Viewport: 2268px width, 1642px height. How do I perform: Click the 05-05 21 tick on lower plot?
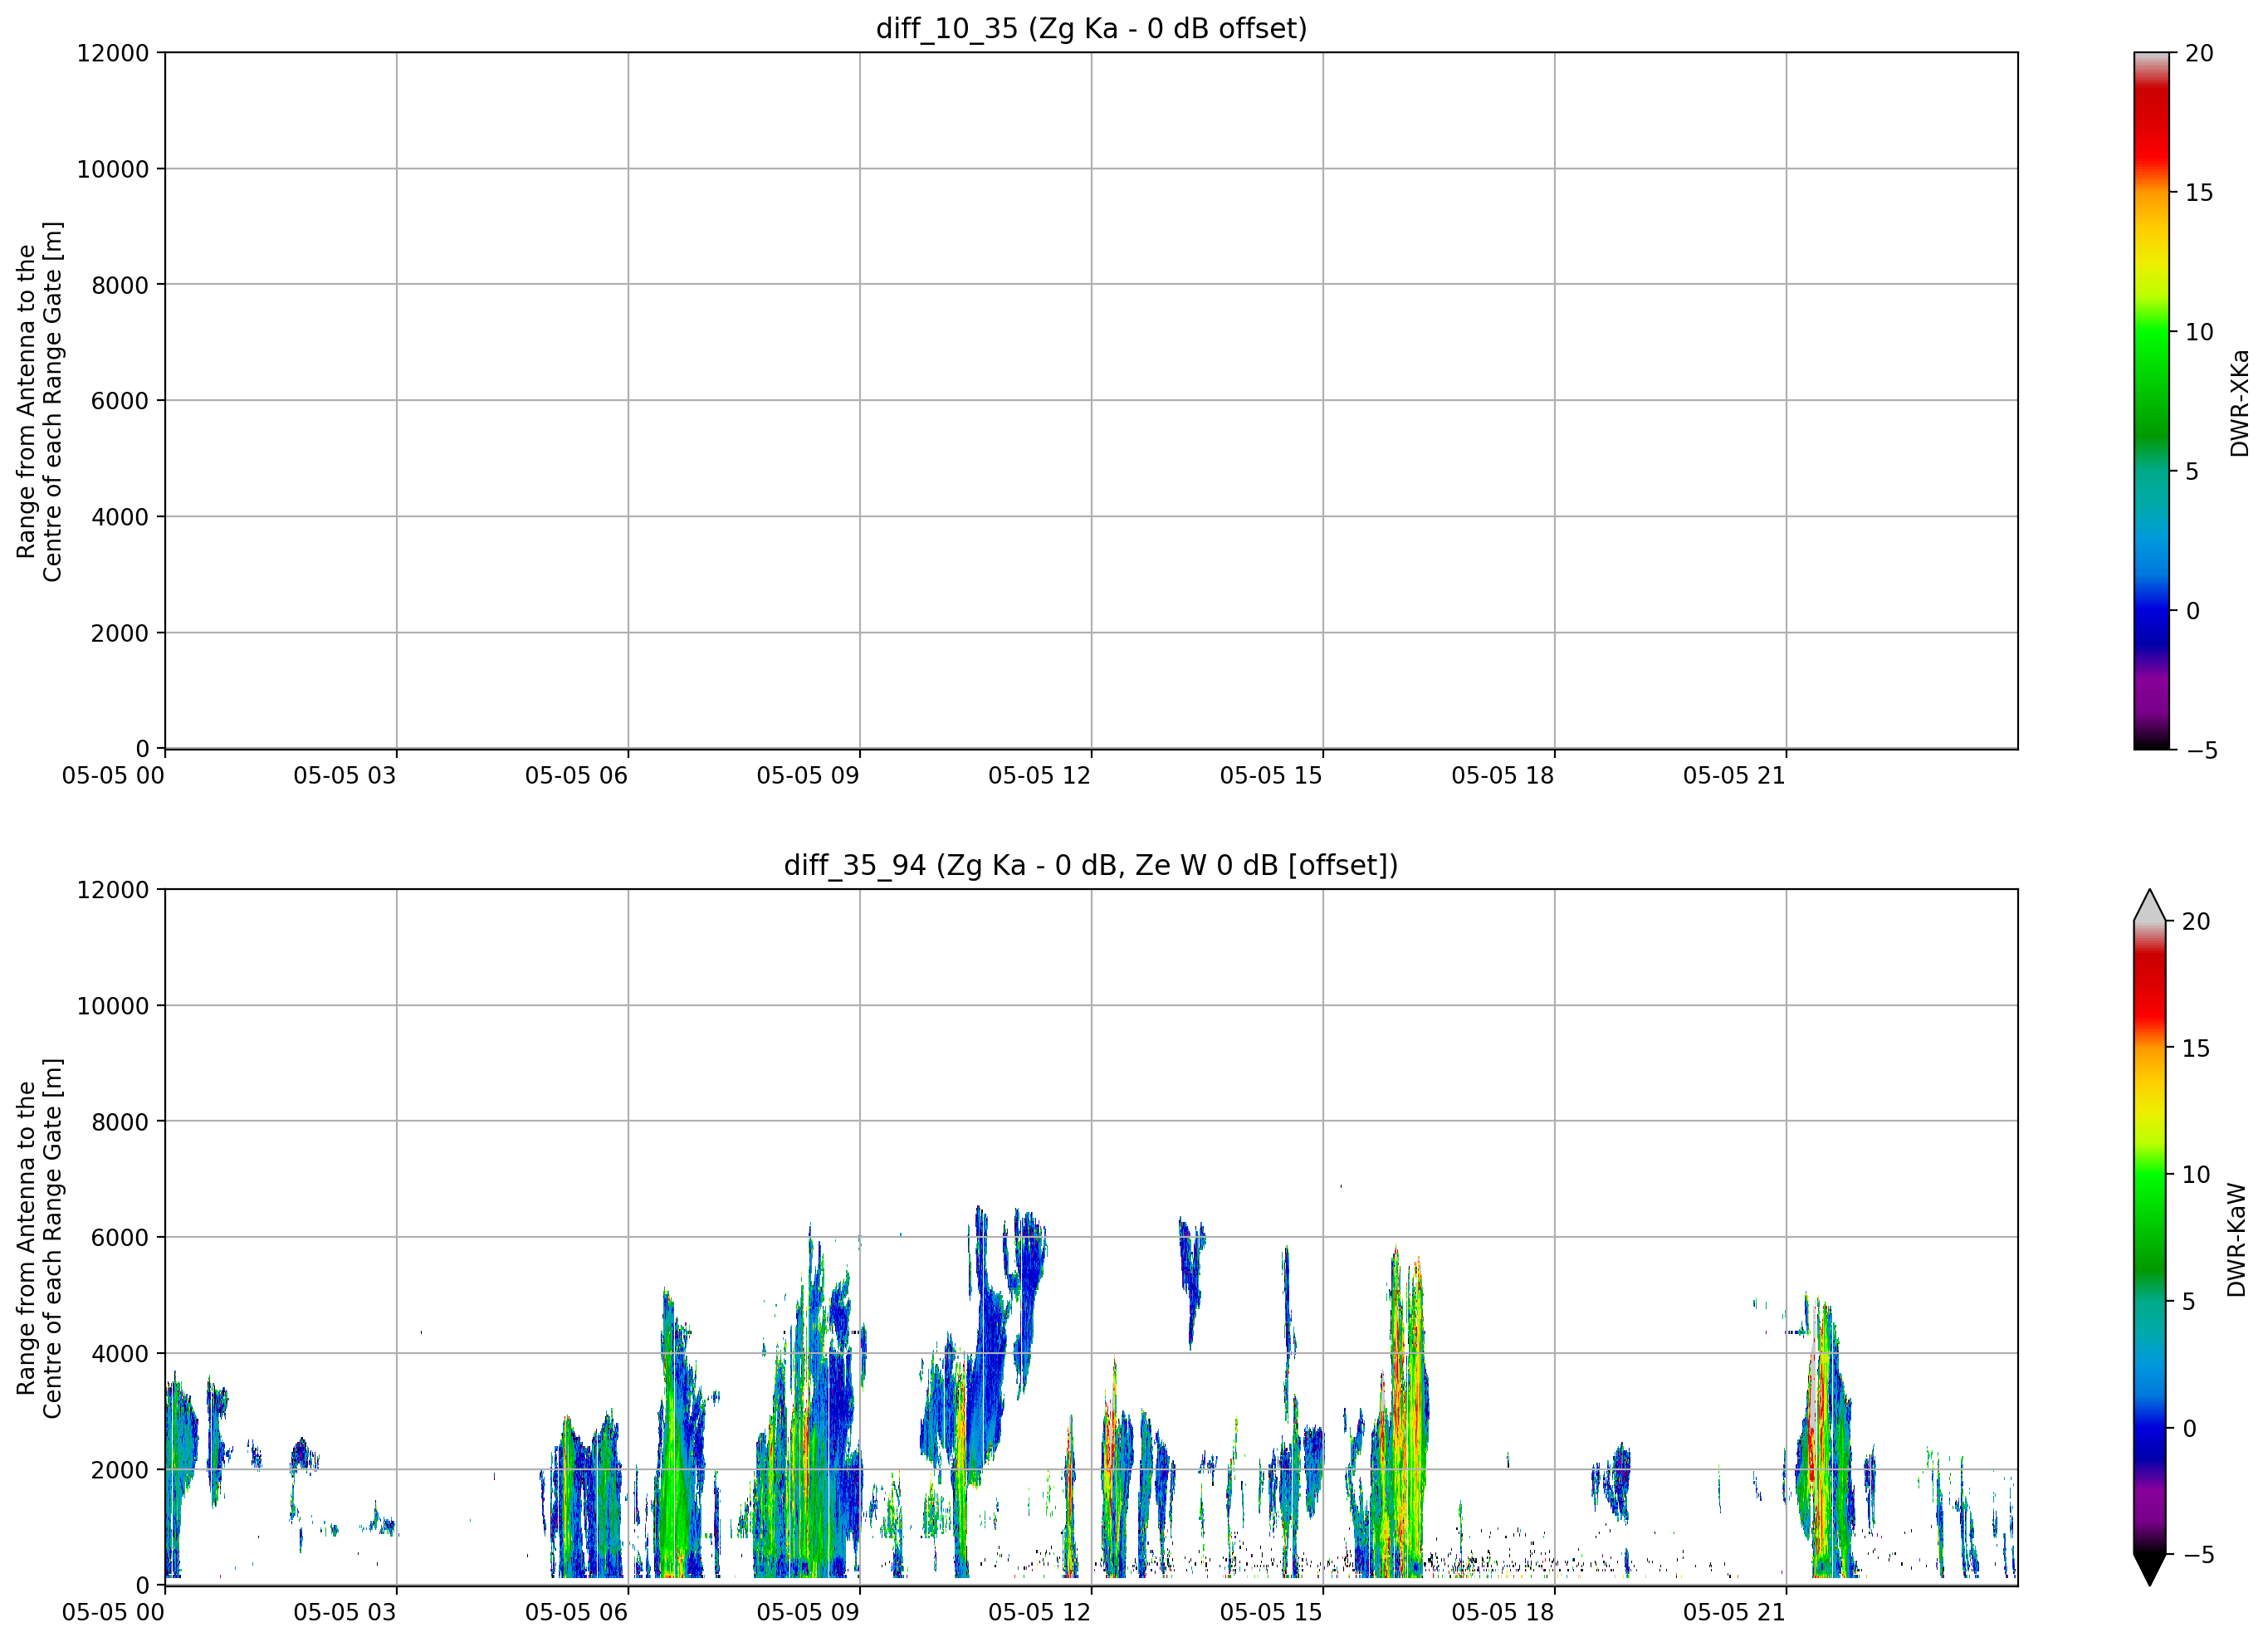[x=1734, y=1613]
